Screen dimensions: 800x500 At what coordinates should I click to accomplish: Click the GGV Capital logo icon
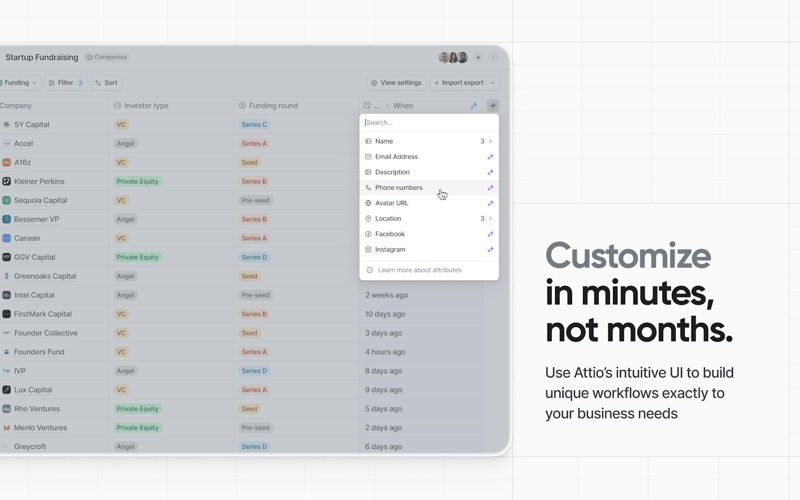[x=6, y=257]
